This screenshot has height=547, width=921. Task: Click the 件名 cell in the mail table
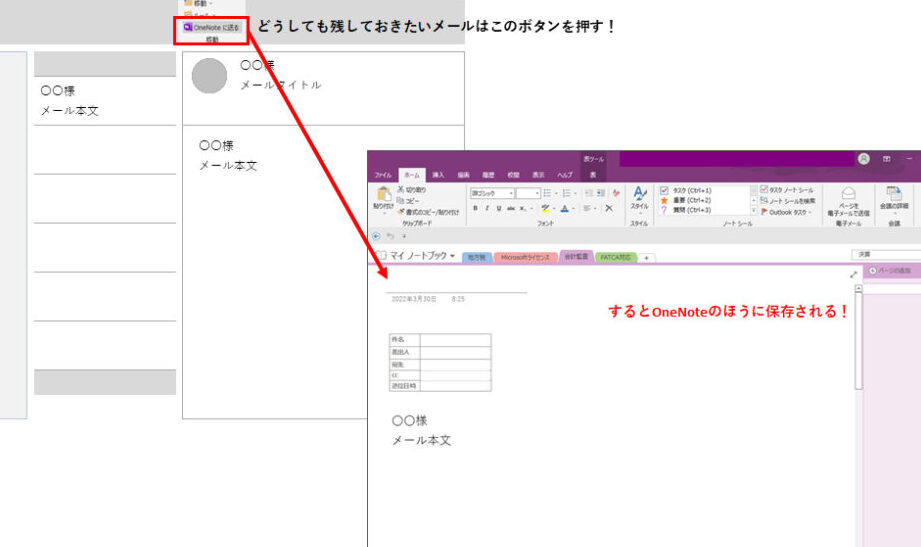(x=405, y=340)
